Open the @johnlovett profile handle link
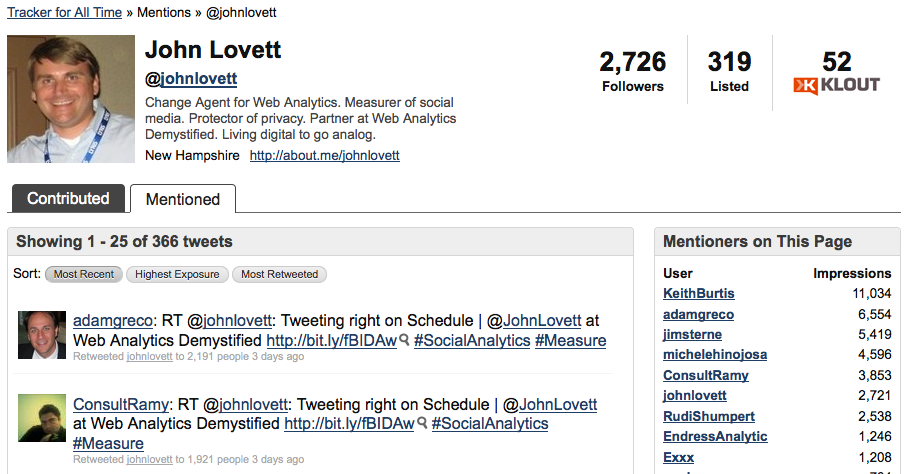Viewport: 908px width, 474px height. pos(191,79)
